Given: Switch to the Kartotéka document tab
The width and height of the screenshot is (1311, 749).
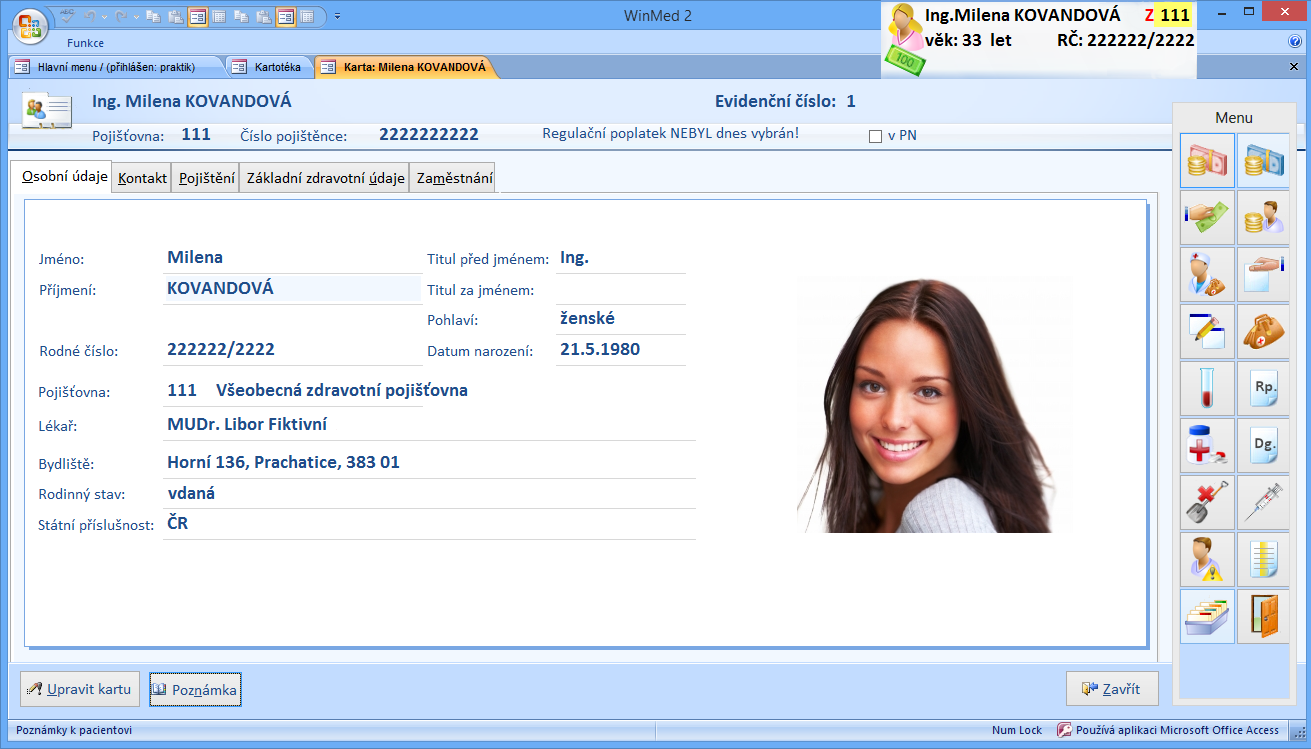Looking at the screenshot, I should 267,67.
